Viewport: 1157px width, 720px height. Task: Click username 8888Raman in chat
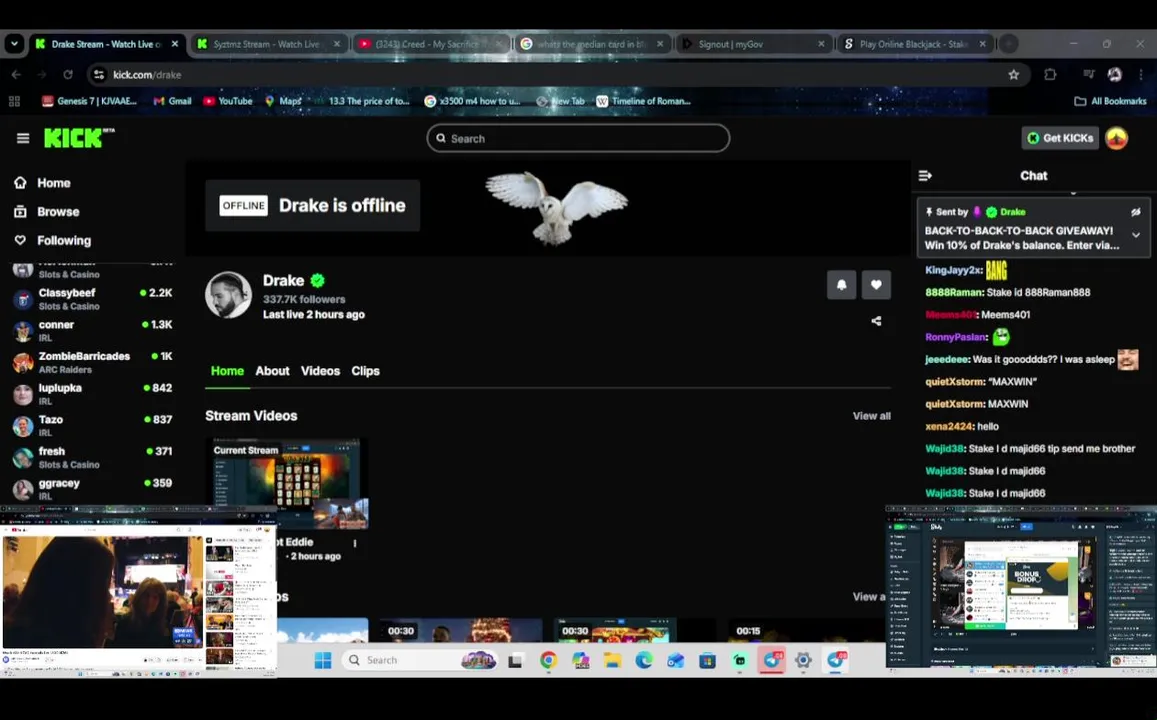954,293
